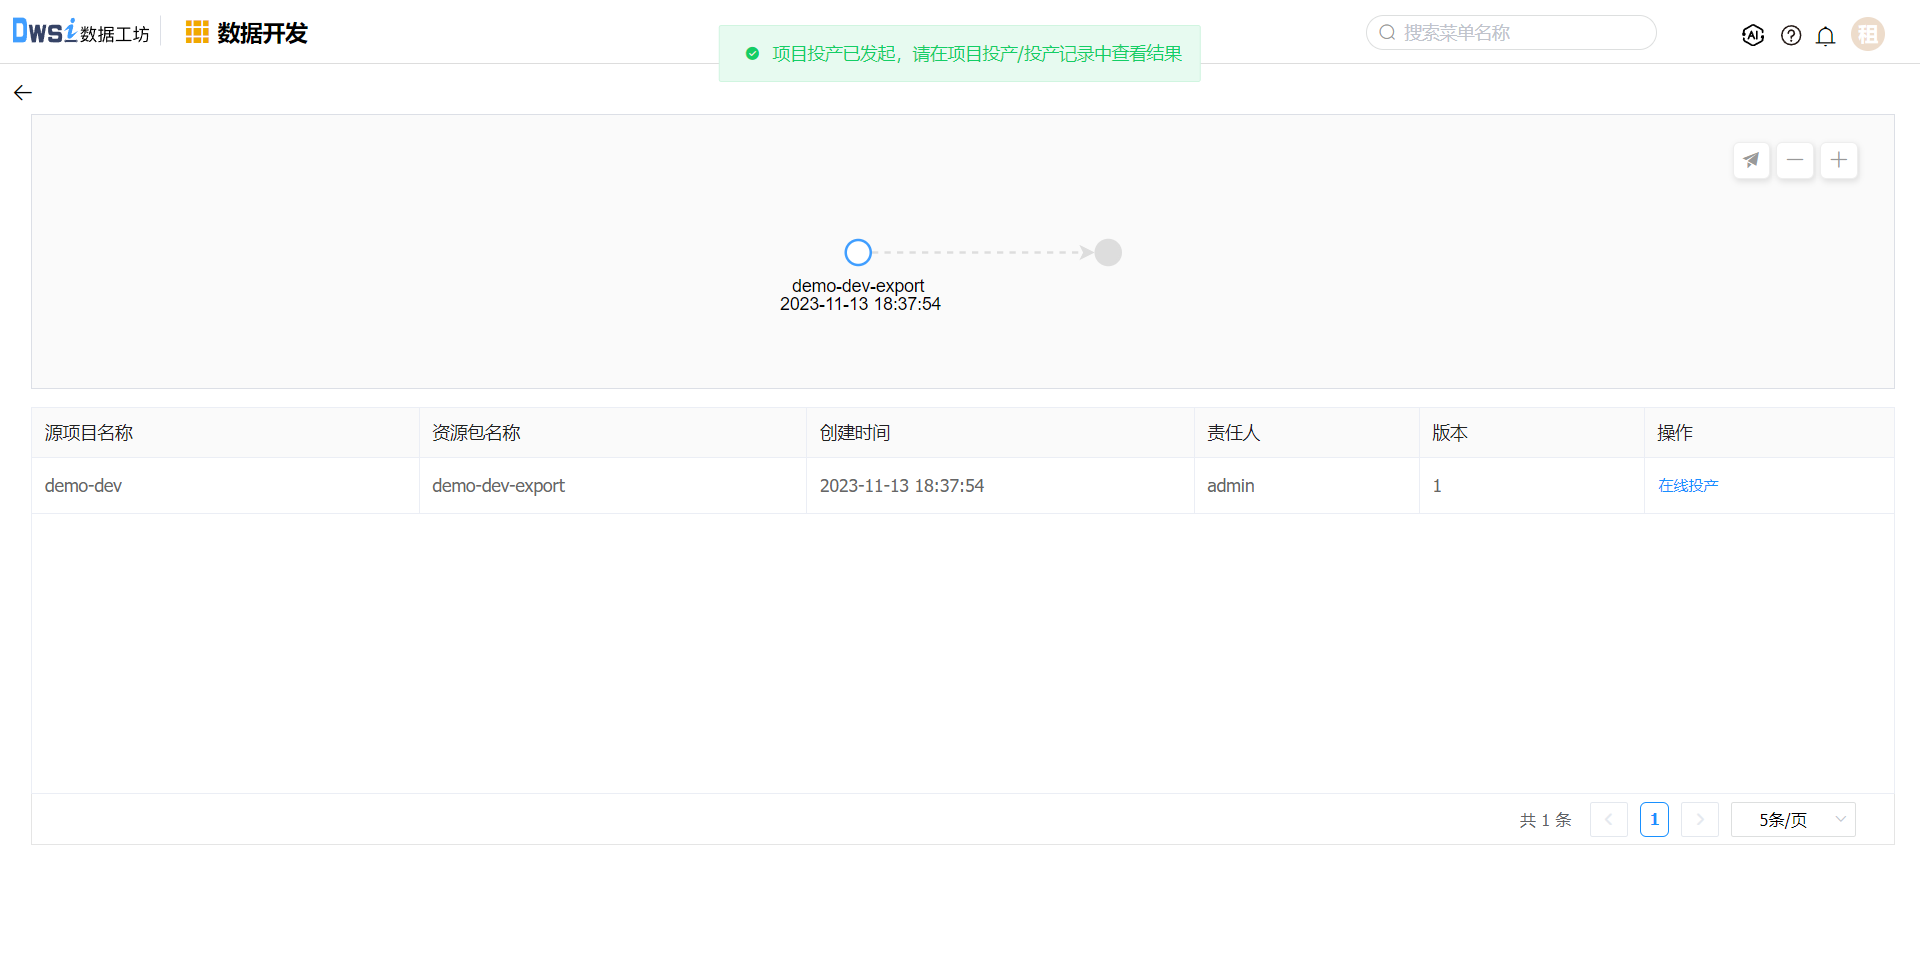This screenshot has height=962, width=1920.
Task: Open the help question mark icon
Action: pos(1790,35)
